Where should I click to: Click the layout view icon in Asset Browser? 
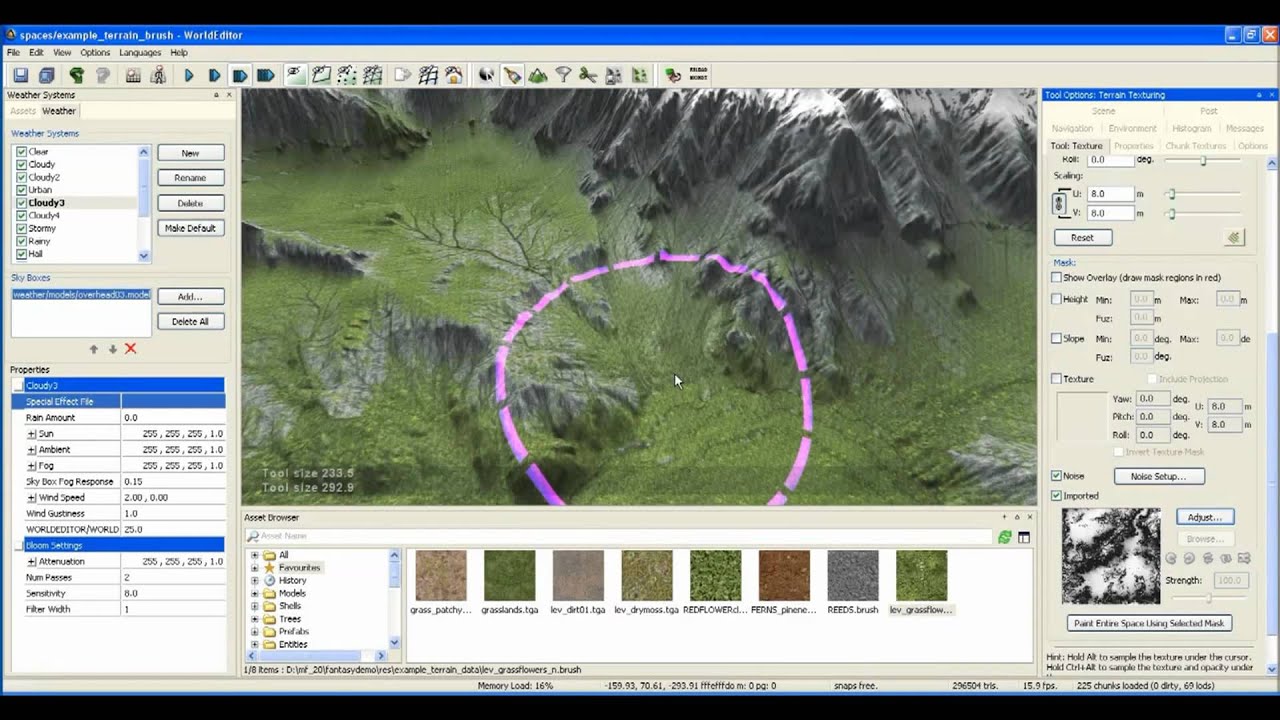[1024, 537]
